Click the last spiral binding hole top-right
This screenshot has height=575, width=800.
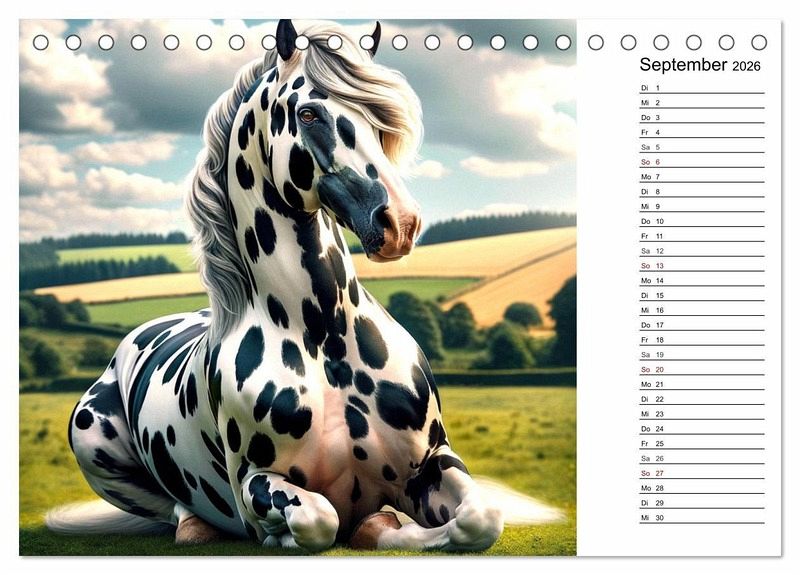pos(759,42)
